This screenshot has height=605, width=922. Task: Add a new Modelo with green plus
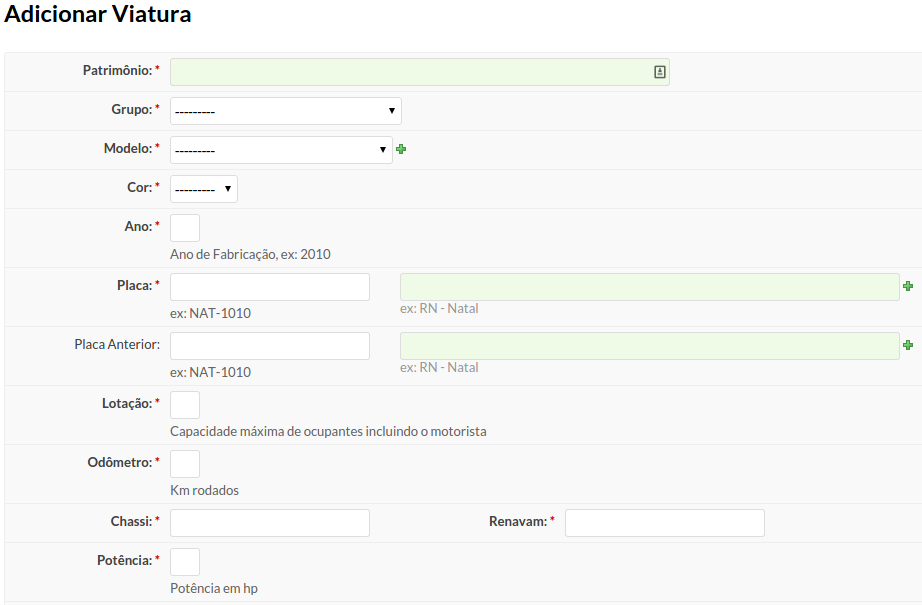(401, 149)
